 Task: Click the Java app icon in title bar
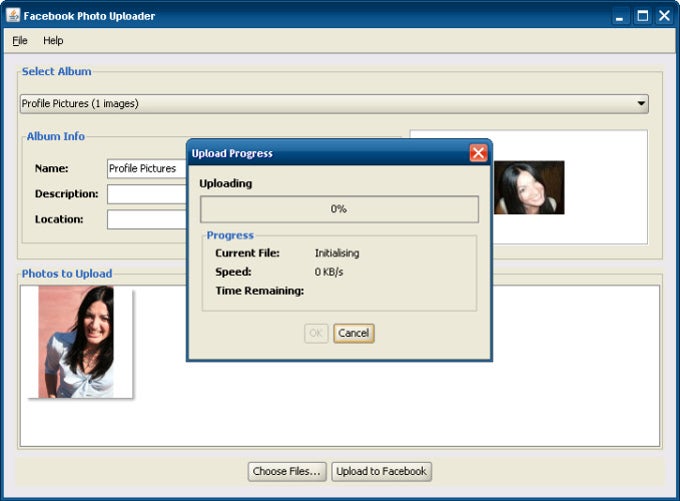tap(13, 15)
